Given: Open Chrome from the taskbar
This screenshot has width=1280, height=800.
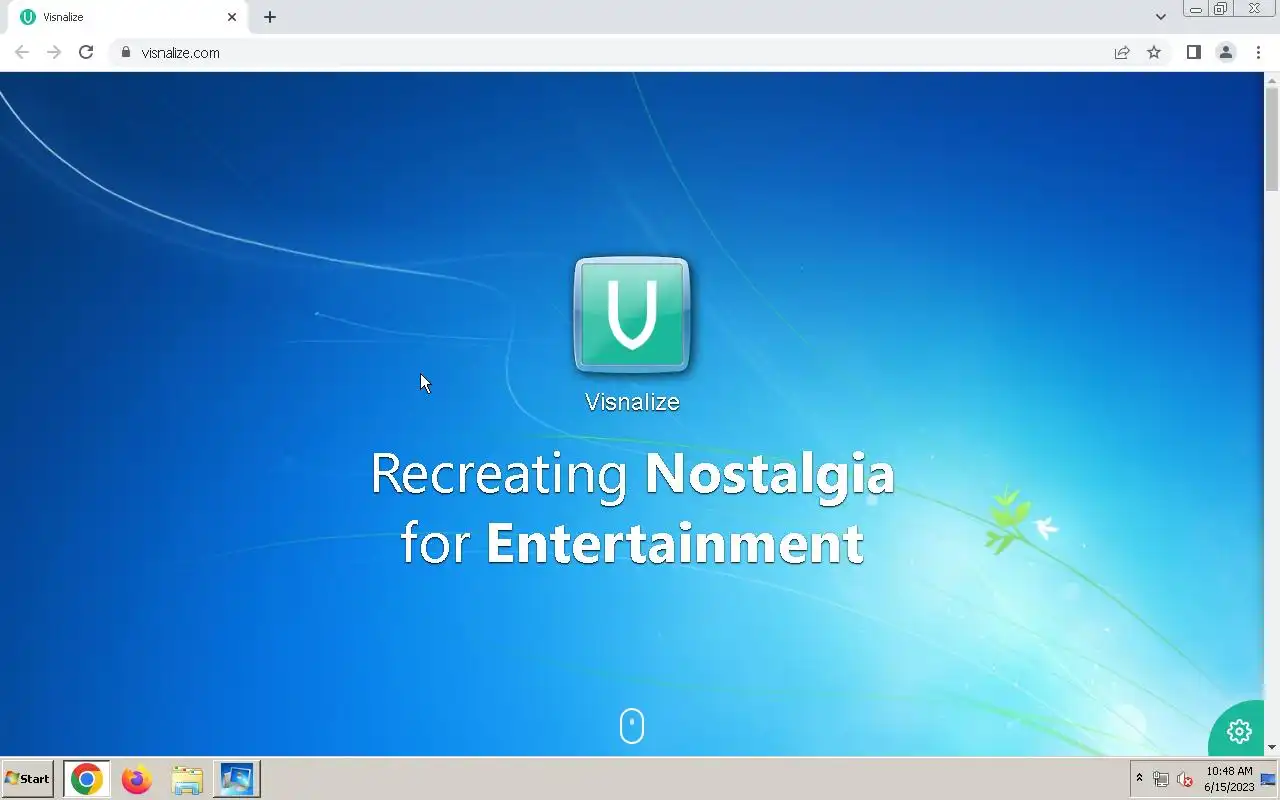Looking at the screenshot, I should point(87,779).
